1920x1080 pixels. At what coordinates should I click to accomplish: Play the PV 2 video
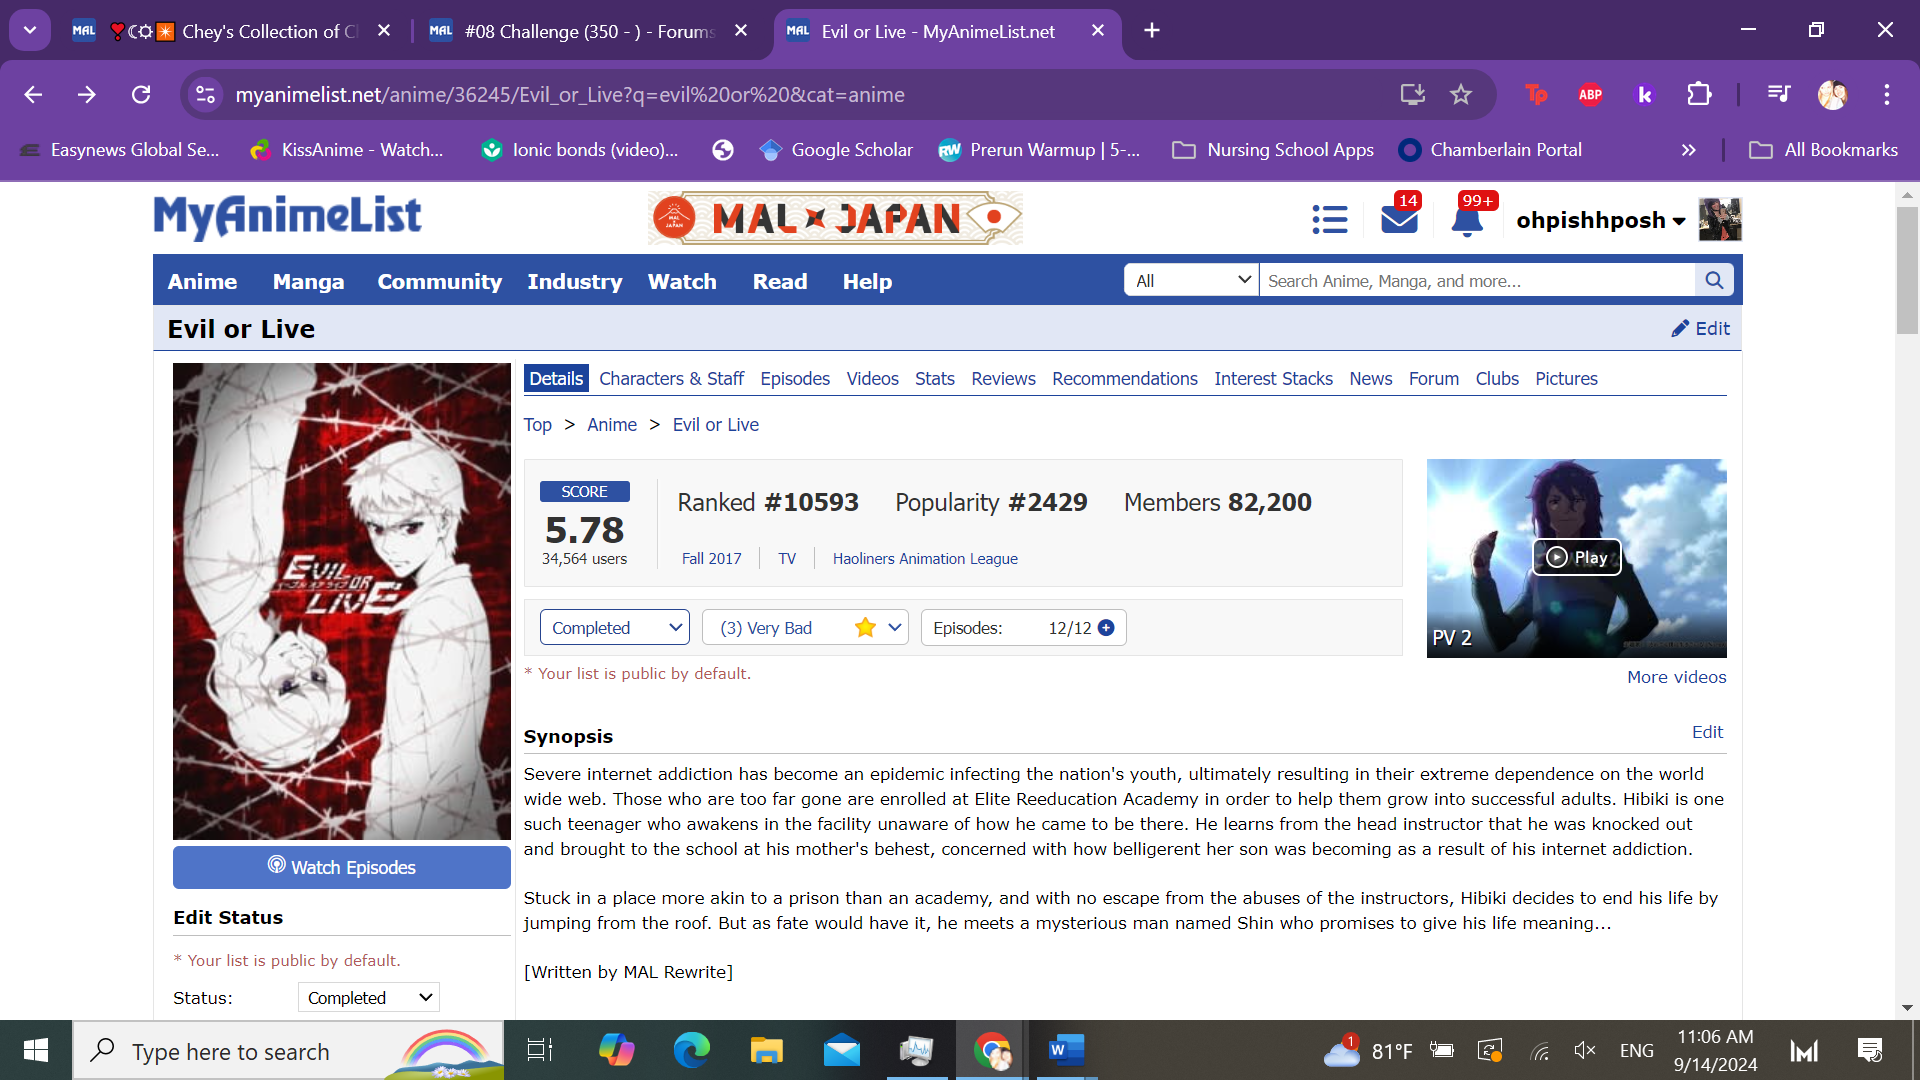[1576, 557]
